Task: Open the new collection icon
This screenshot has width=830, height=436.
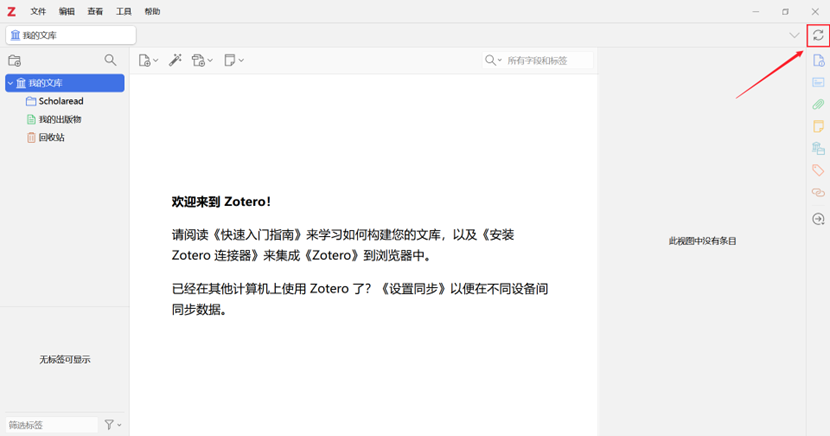Action: pos(15,60)
